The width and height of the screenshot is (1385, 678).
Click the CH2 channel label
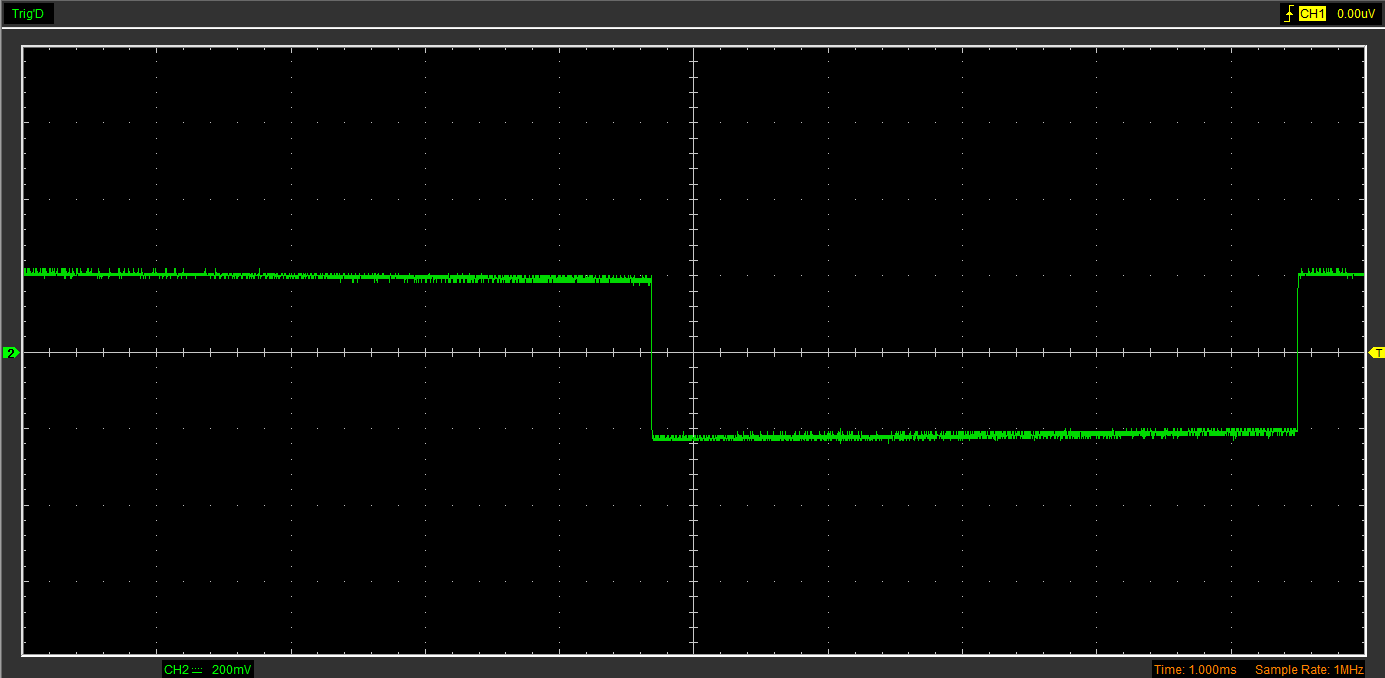point(175,669)
